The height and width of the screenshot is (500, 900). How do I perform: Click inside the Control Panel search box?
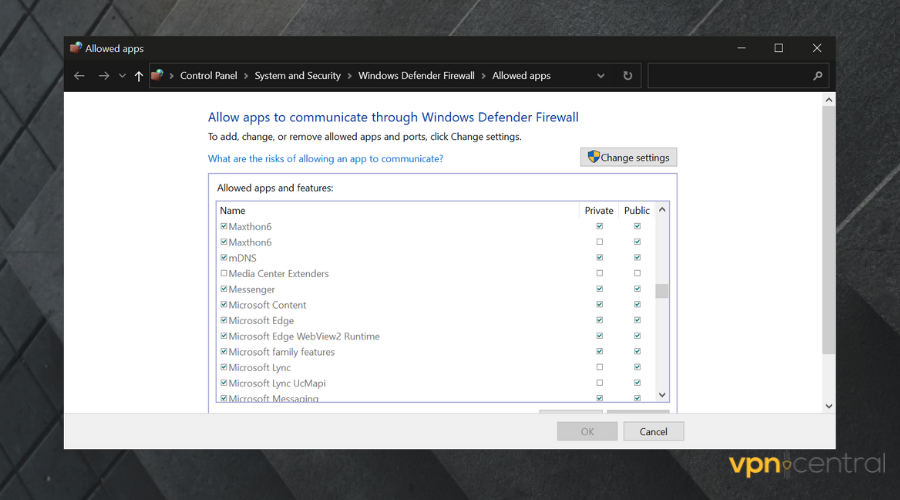tap(730, 76)
